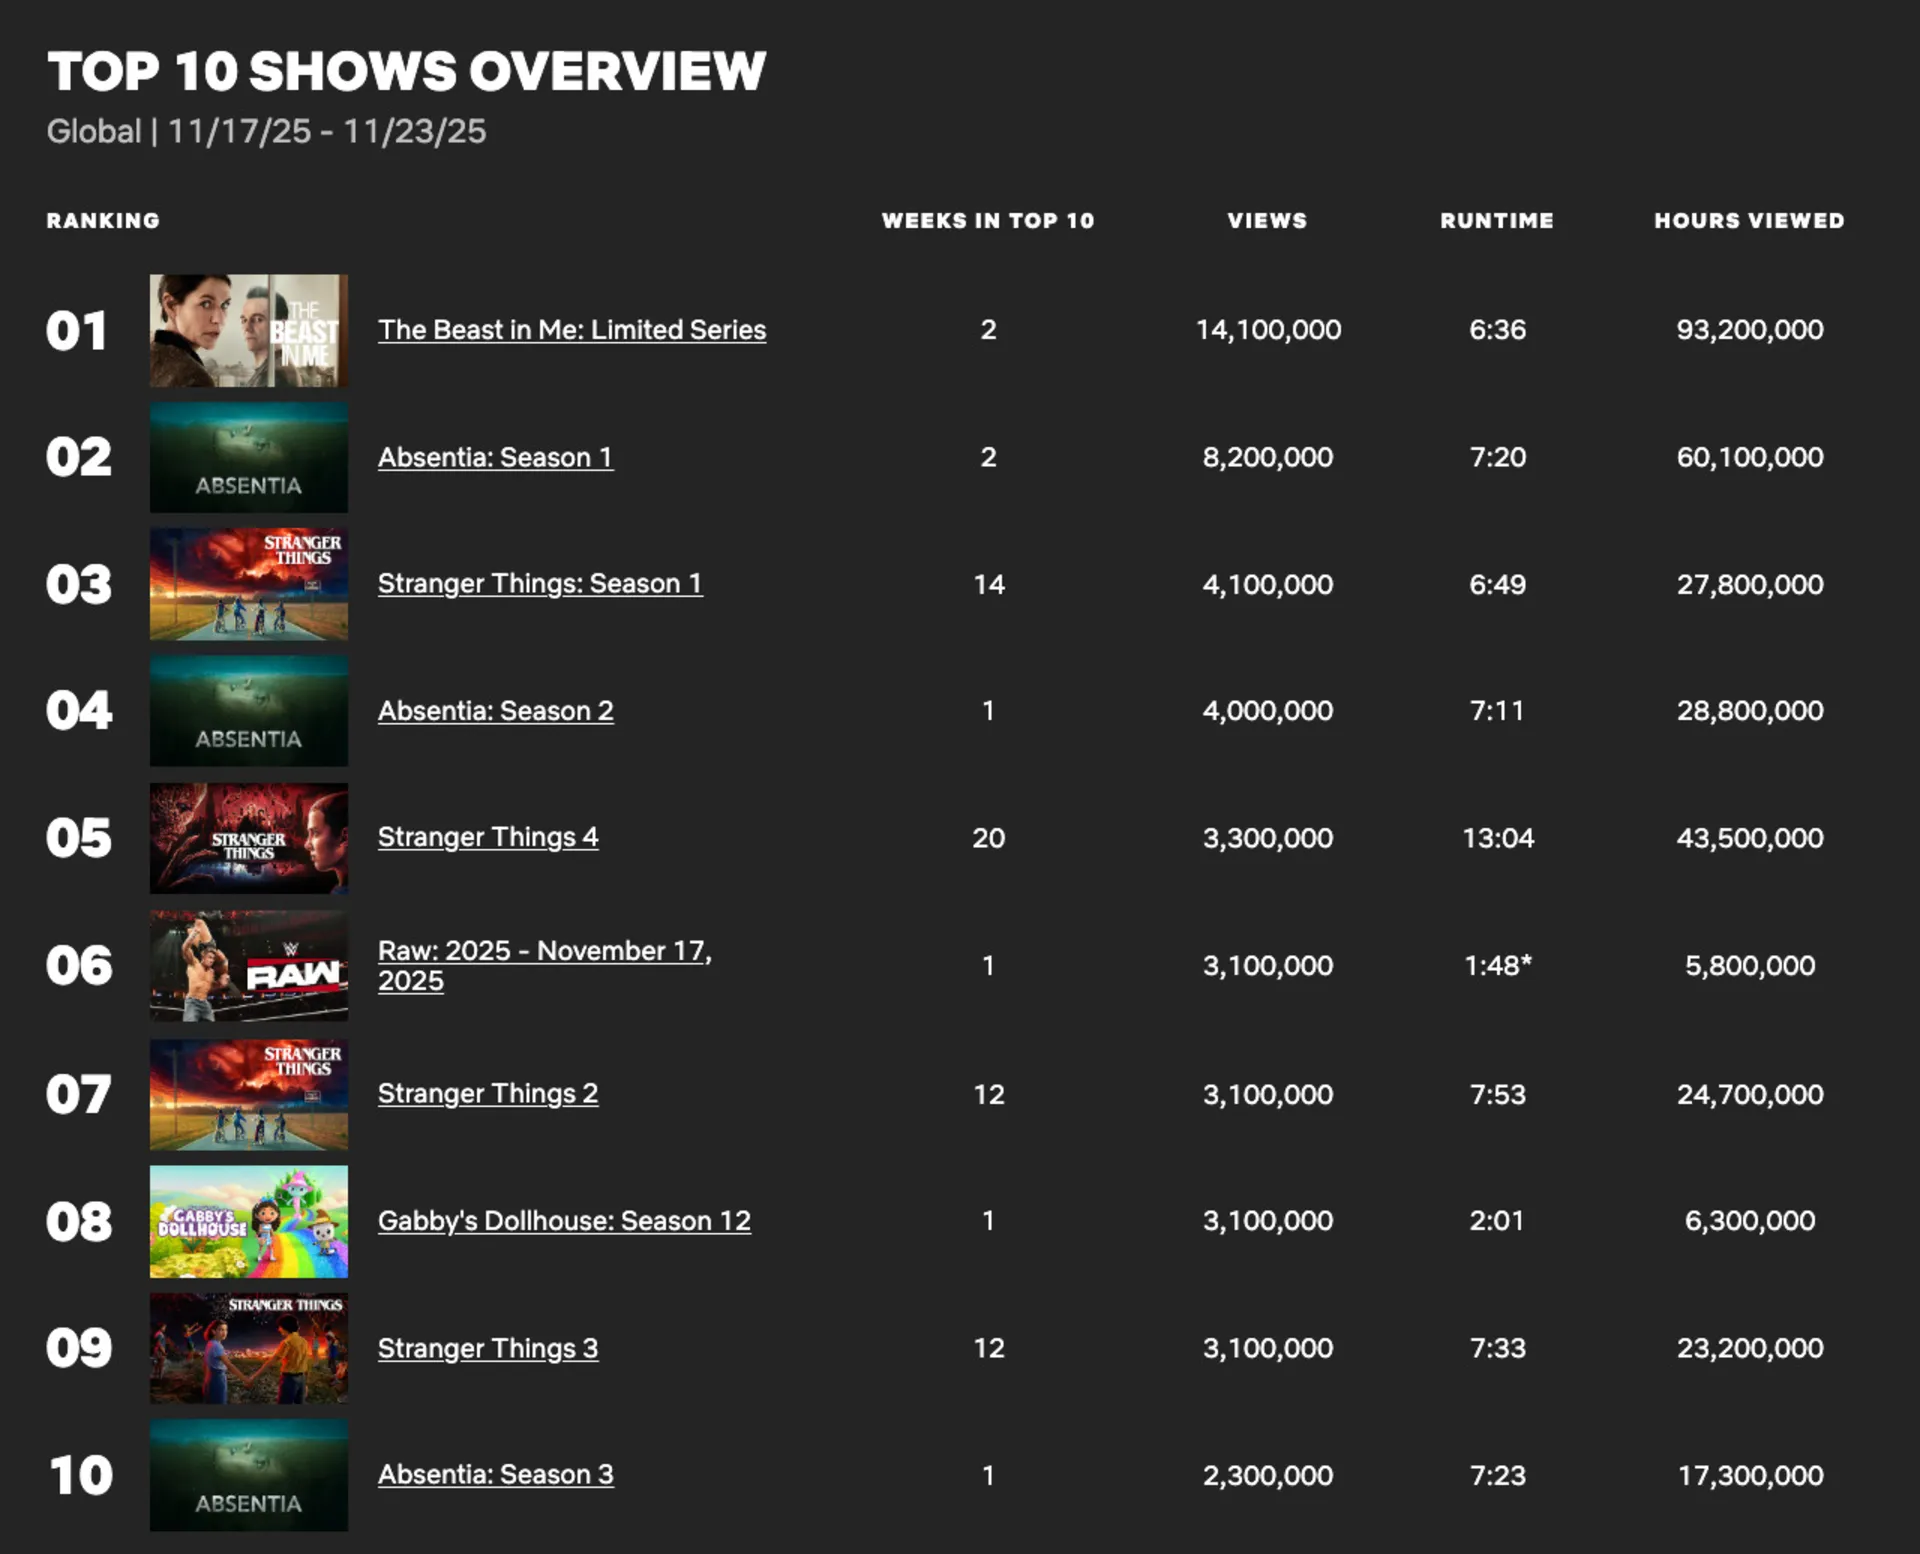The image size is (1920, 1554).
Task: Click Raw: 2025 - November 17 link
Action: [544, 951]
